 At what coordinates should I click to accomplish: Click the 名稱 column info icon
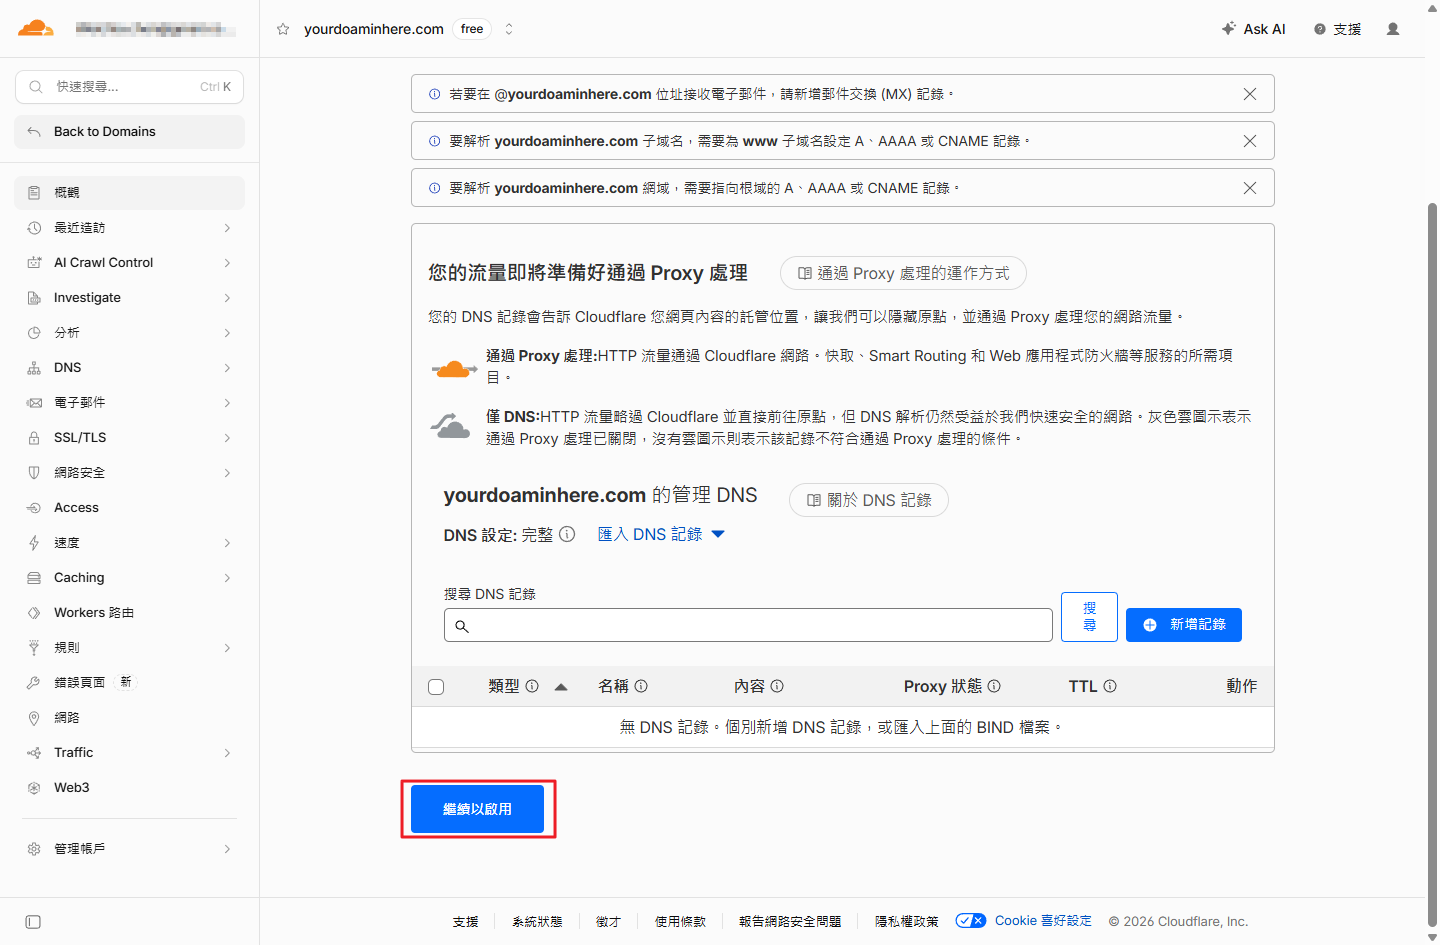point(641,686)
